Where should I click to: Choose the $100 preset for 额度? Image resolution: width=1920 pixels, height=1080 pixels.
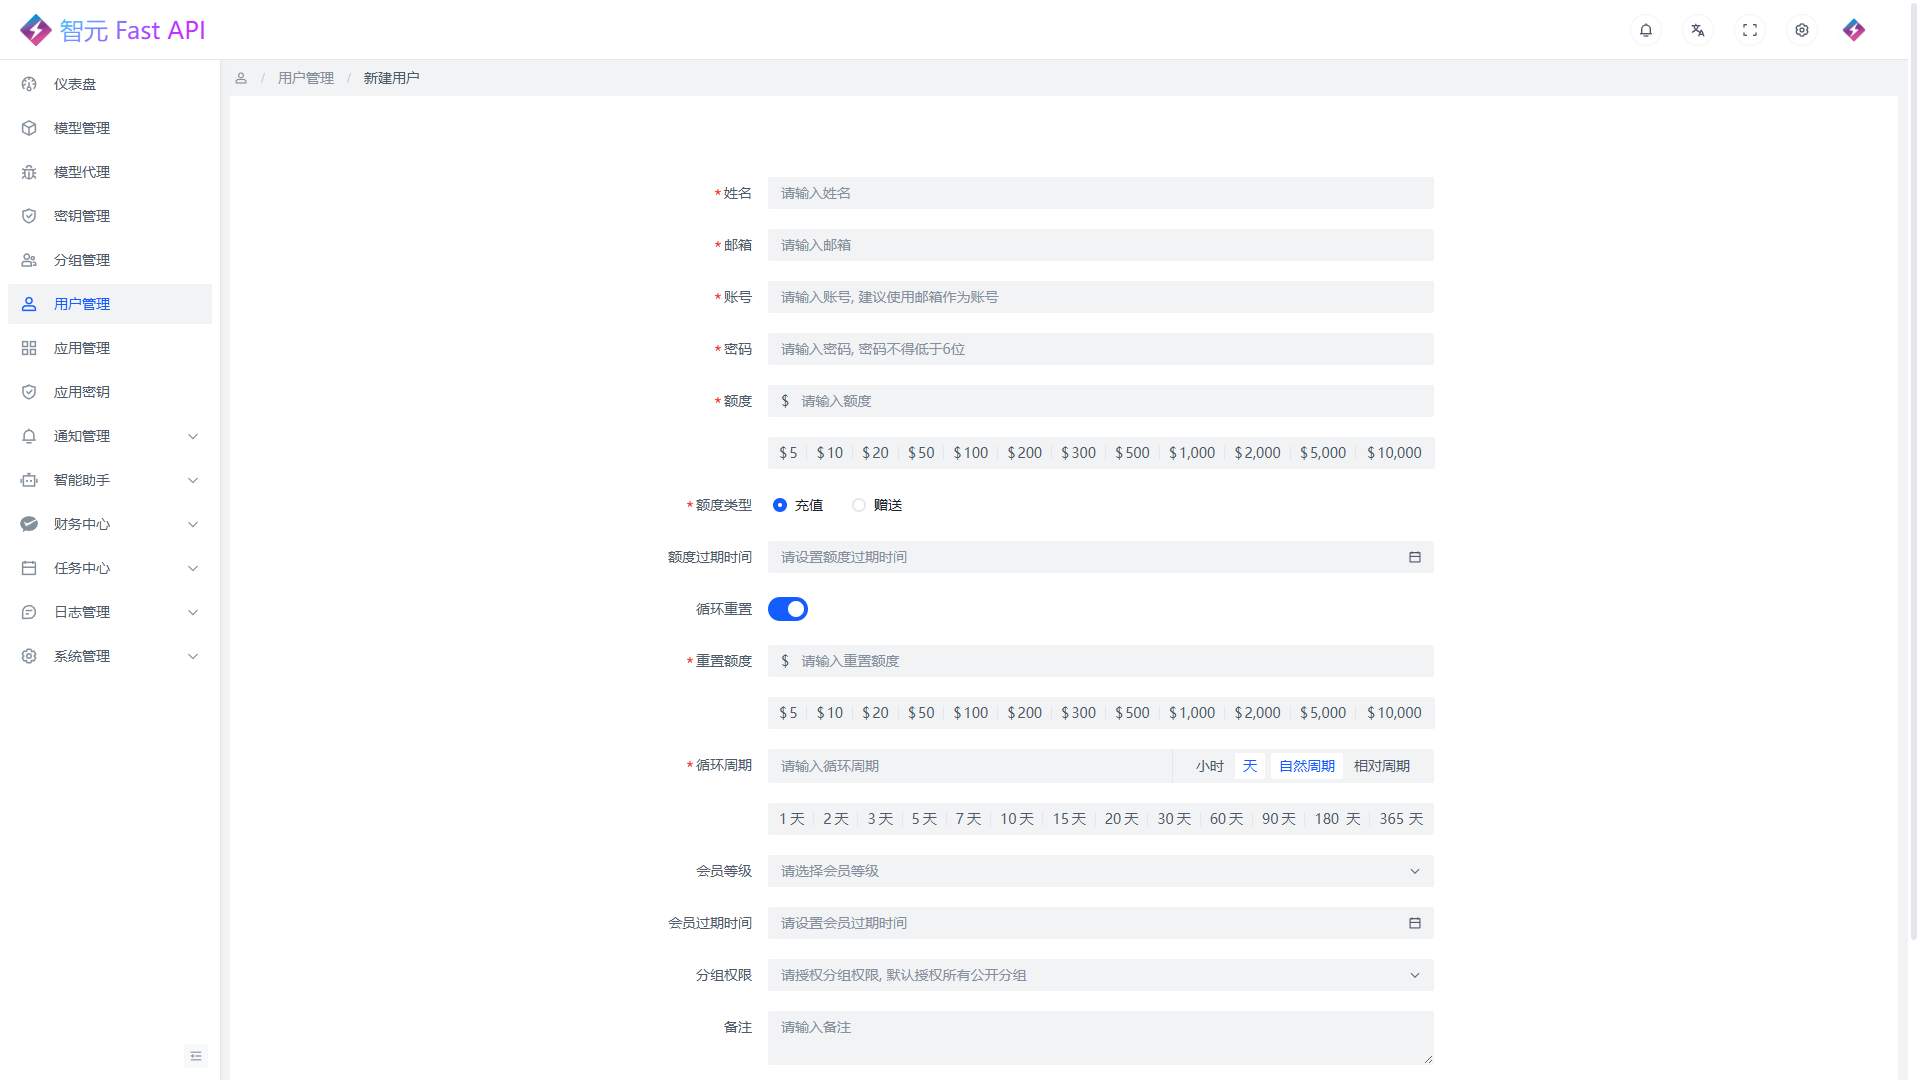click(x=970, y=453)
